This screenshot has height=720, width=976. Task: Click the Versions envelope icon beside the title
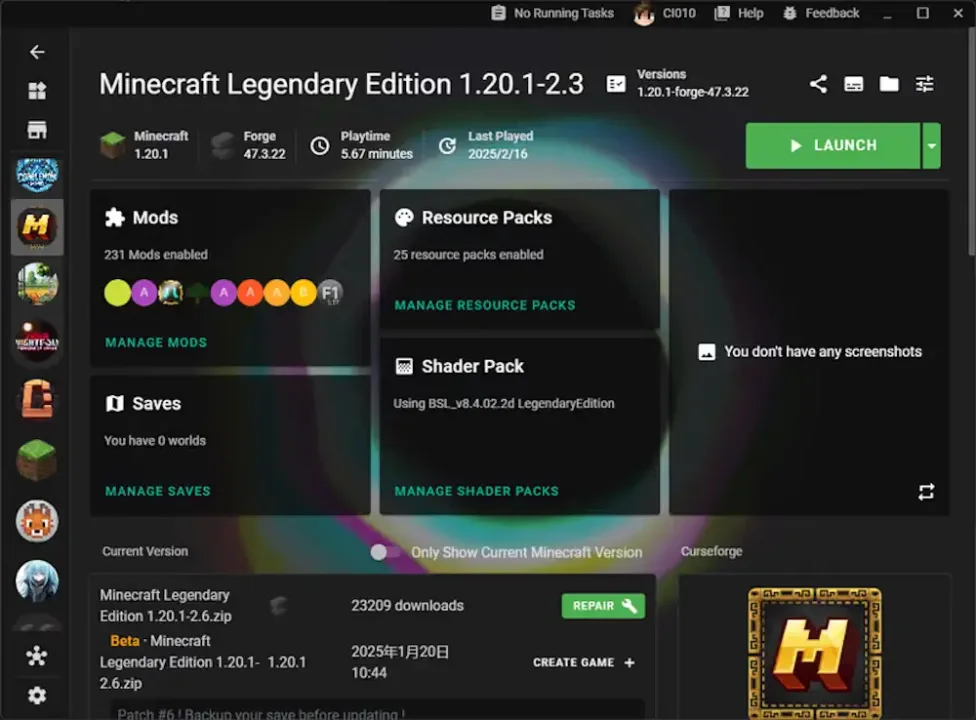pos(617,83)
